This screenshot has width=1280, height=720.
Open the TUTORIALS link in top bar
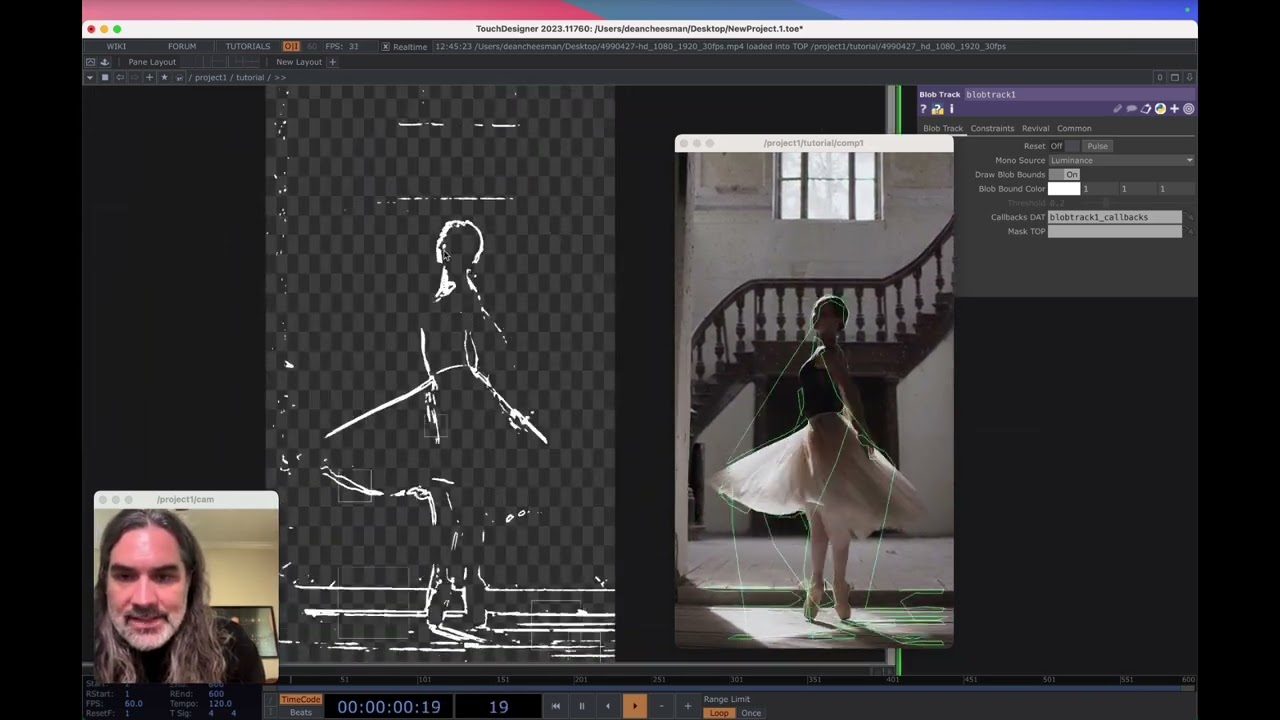247,46
